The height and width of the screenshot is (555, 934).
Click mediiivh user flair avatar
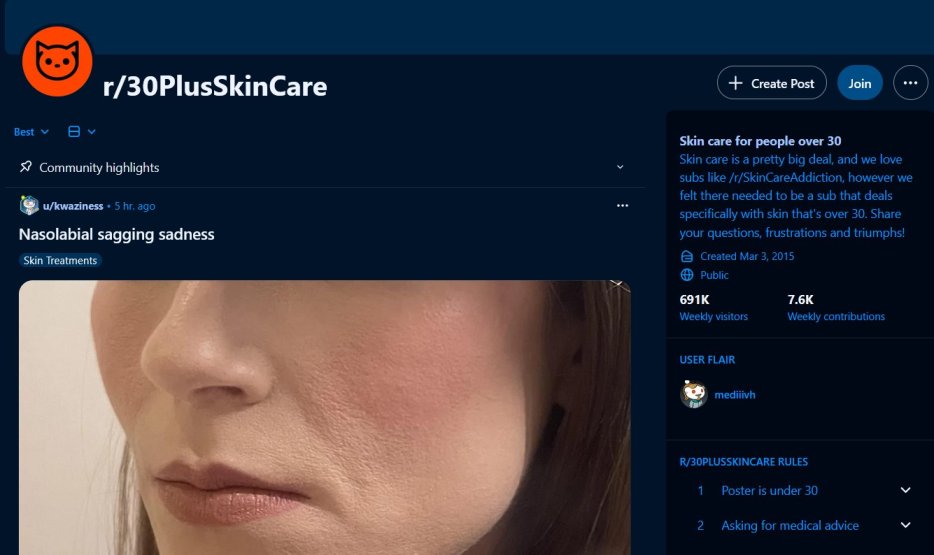coord(693,394)
